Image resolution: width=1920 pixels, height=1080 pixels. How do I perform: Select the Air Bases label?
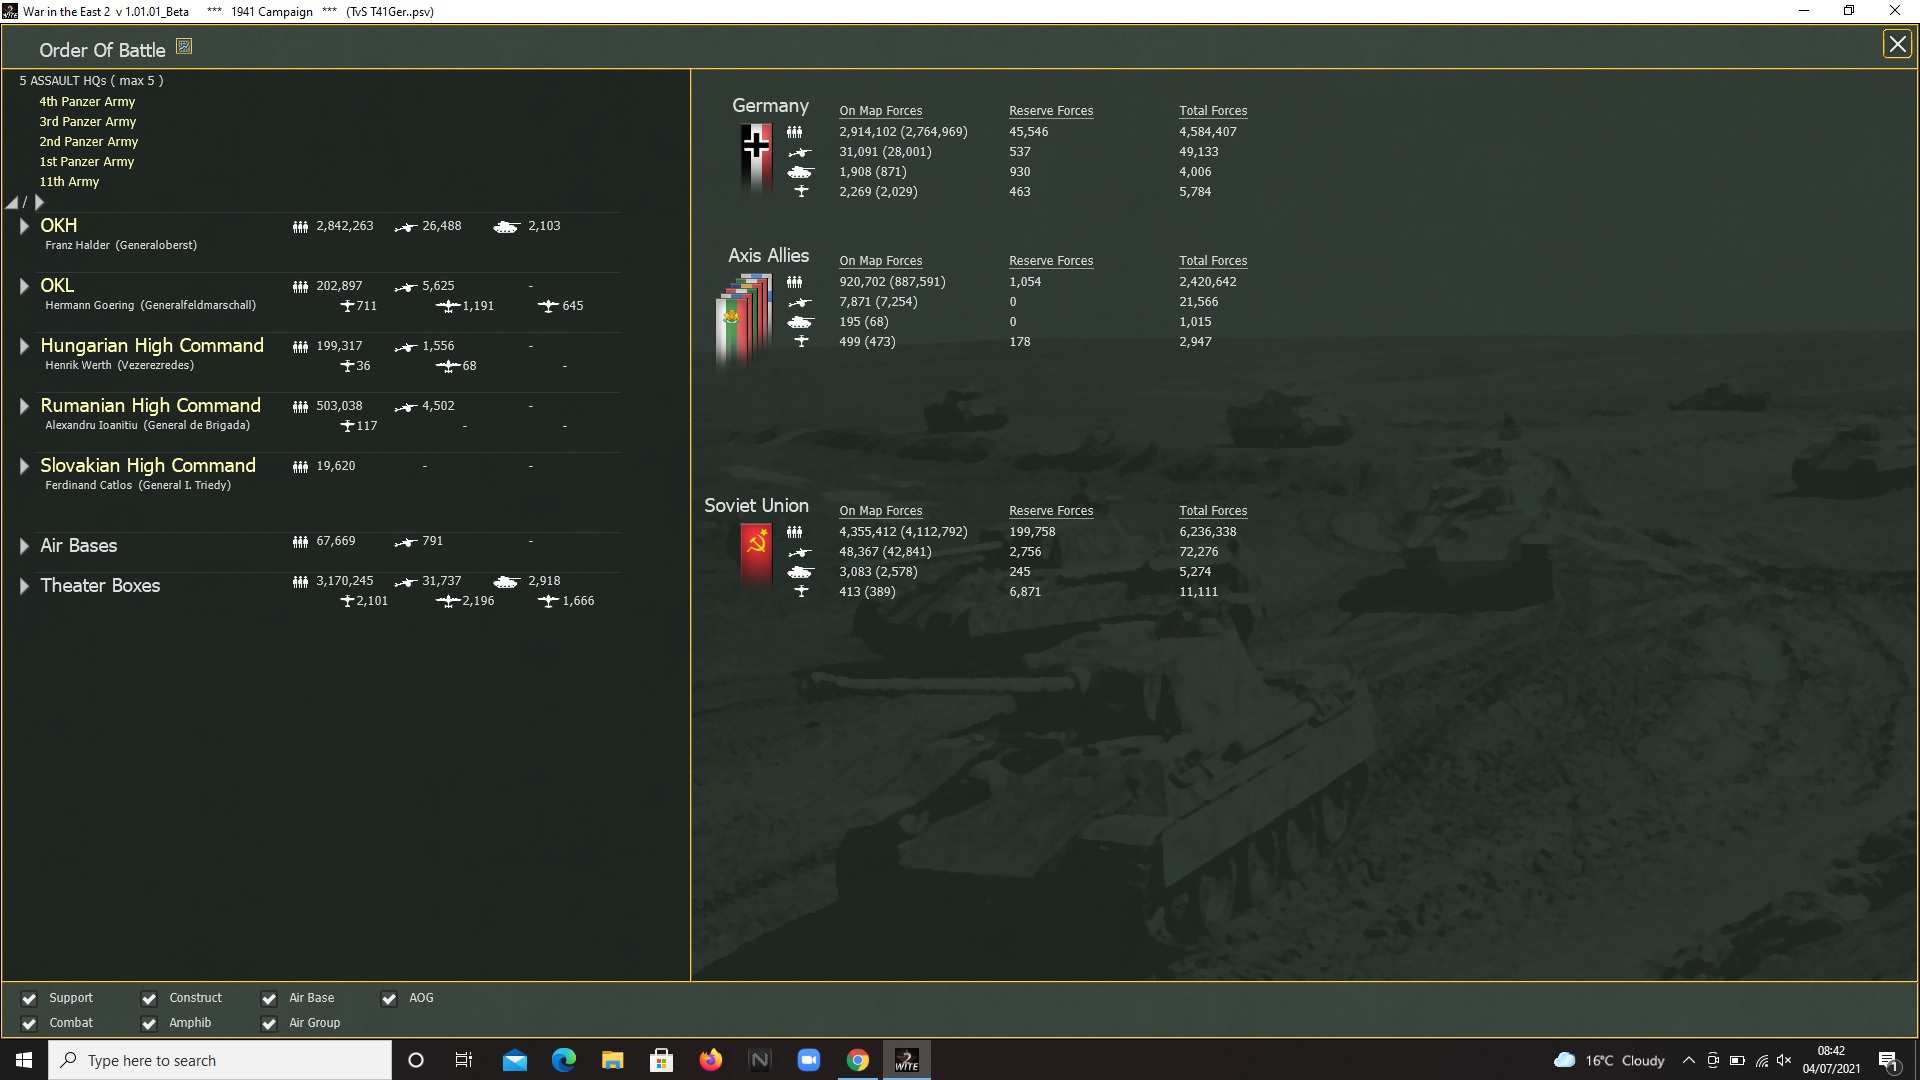pos(78,546)
